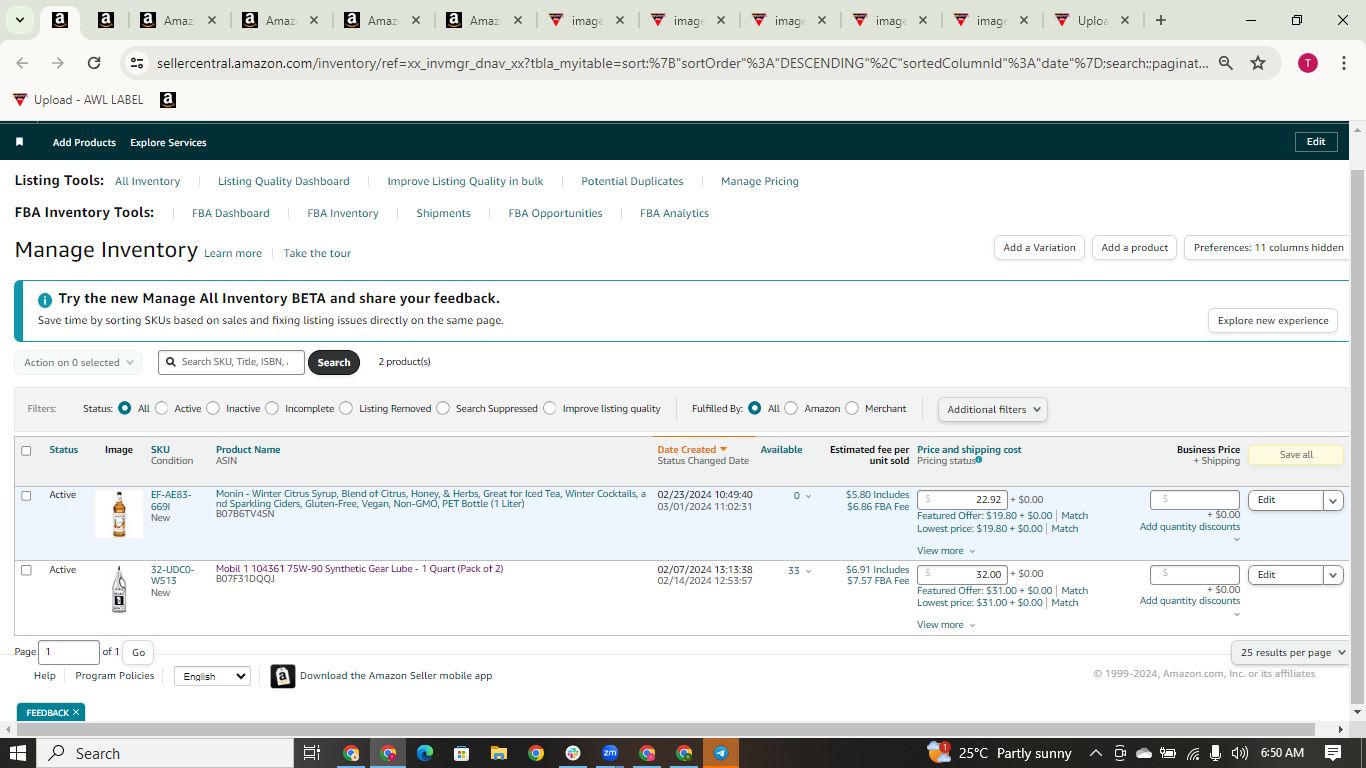Image resolution: width=1366 pixels, height=768 pixels.
Task: Open FBA Analytics
Action: coord(674,213)
